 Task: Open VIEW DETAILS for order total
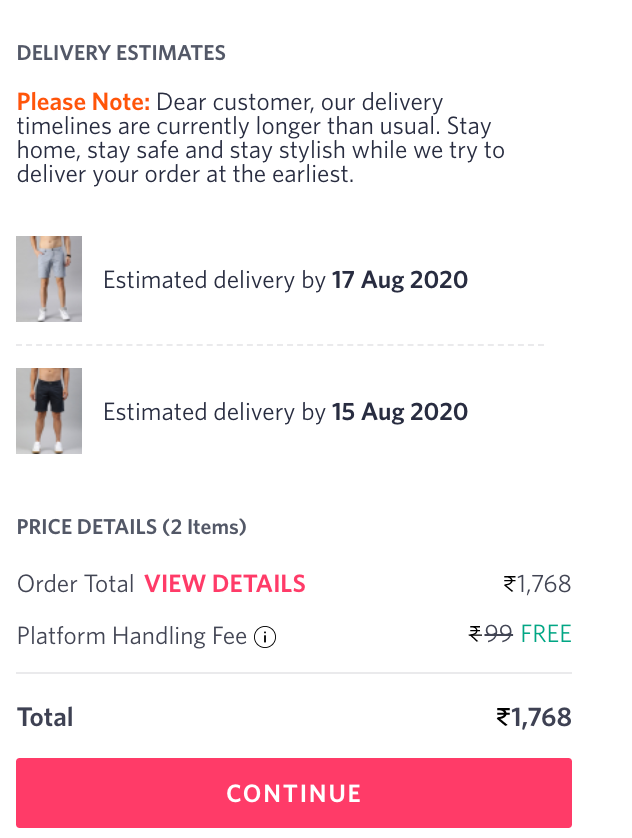[x=225, y=584]
